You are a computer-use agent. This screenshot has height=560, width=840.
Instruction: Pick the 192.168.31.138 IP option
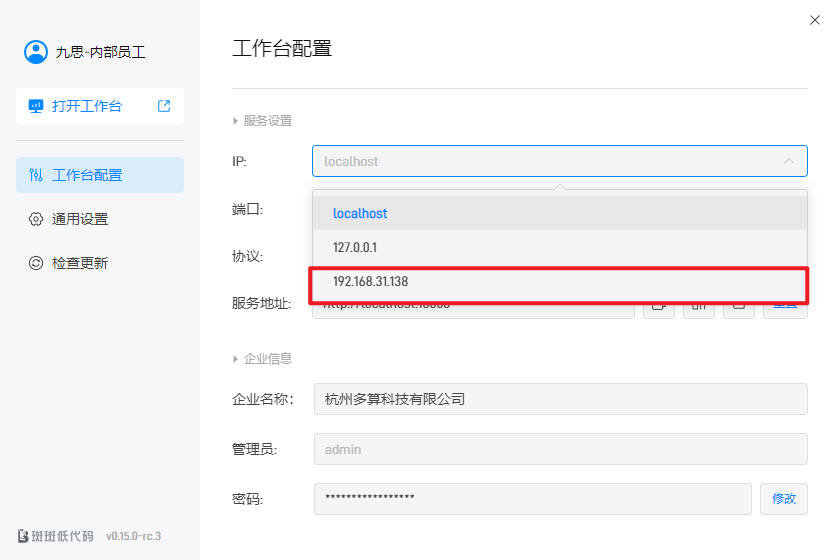pos(370,282)
